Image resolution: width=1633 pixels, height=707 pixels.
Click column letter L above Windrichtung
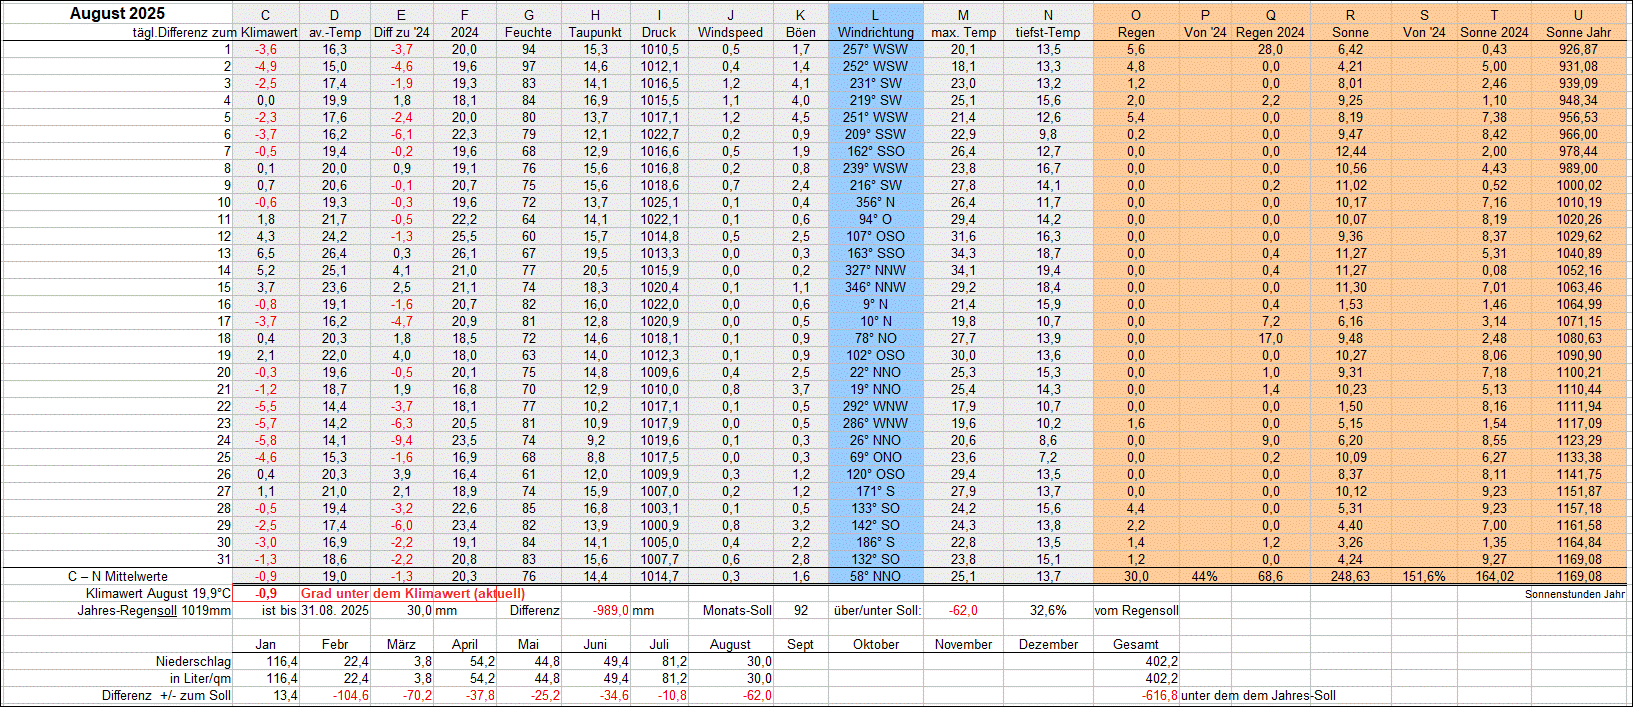(x=875, y=15)
